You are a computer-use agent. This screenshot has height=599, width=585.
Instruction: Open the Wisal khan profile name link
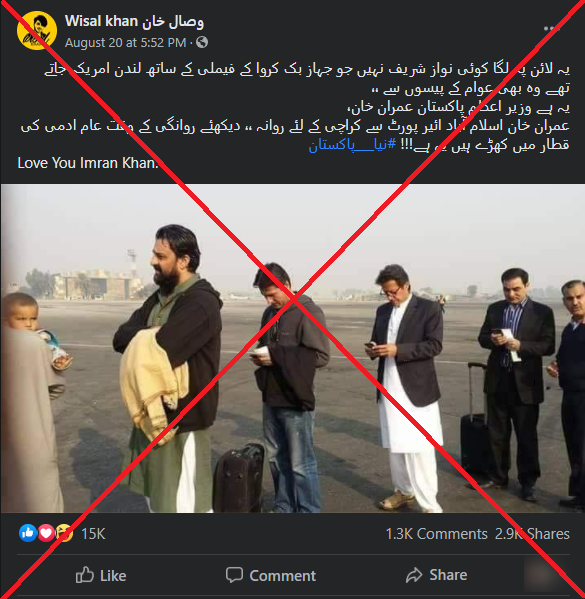pyautogui.click(x=134, y=21)
